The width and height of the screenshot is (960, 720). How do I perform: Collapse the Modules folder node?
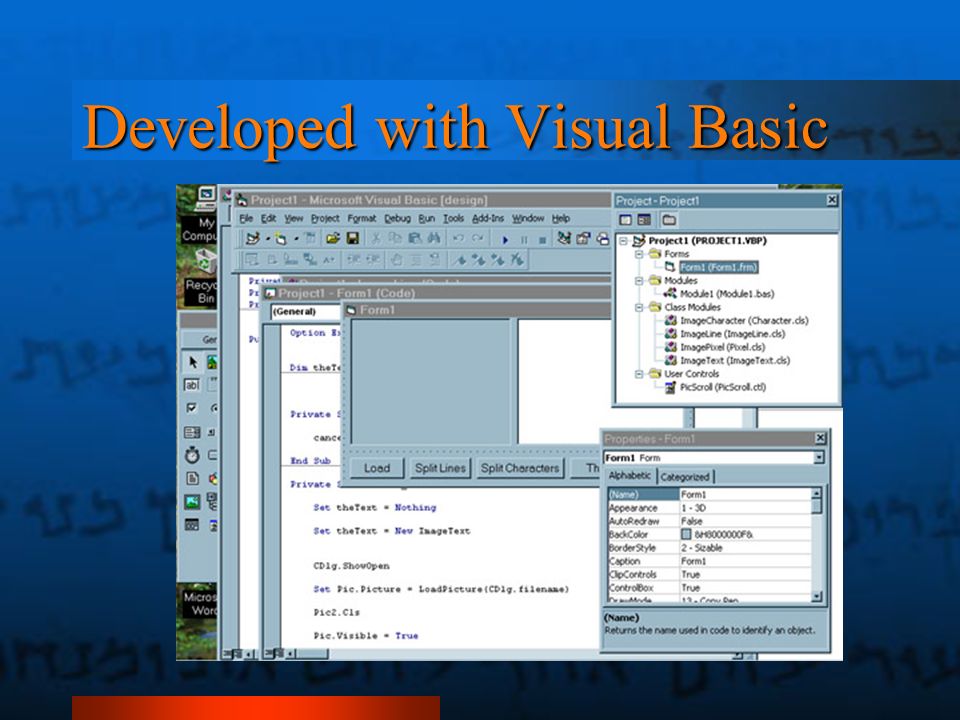[639, 280]
